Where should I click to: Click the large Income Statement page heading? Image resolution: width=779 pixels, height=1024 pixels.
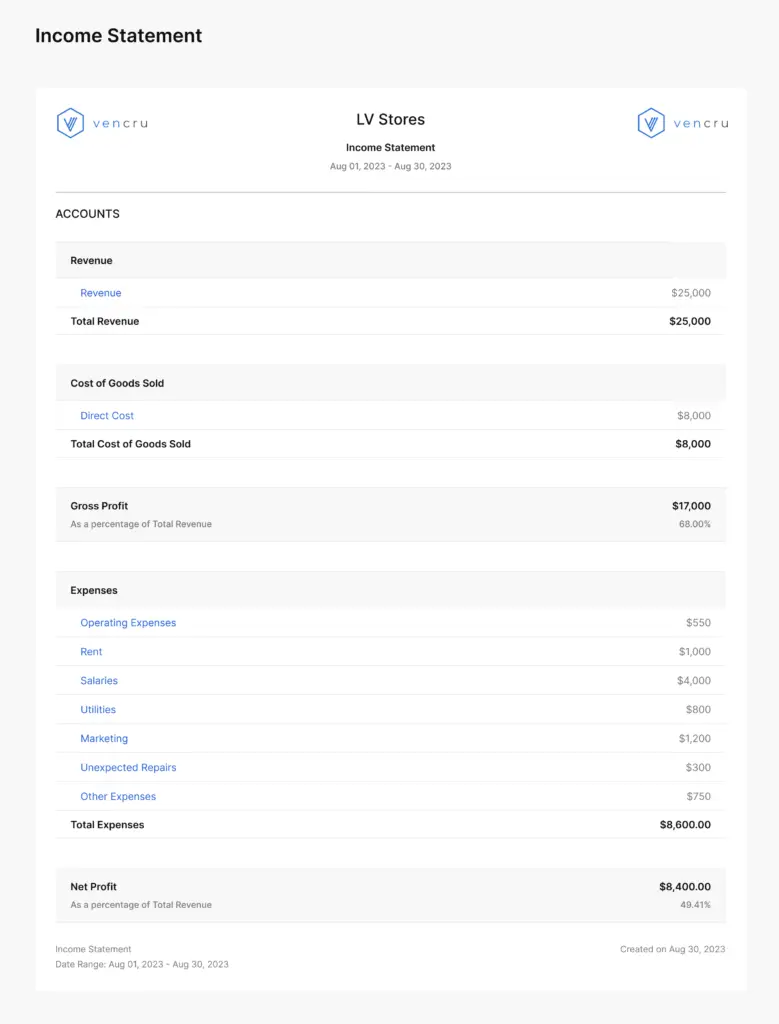(x=118, y=36)
